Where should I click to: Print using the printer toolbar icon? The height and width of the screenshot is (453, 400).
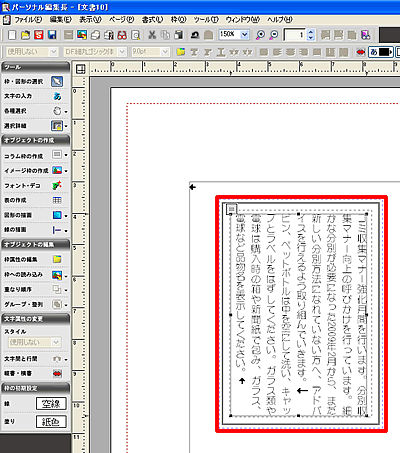pyautogui.click(x=95, y=35)
